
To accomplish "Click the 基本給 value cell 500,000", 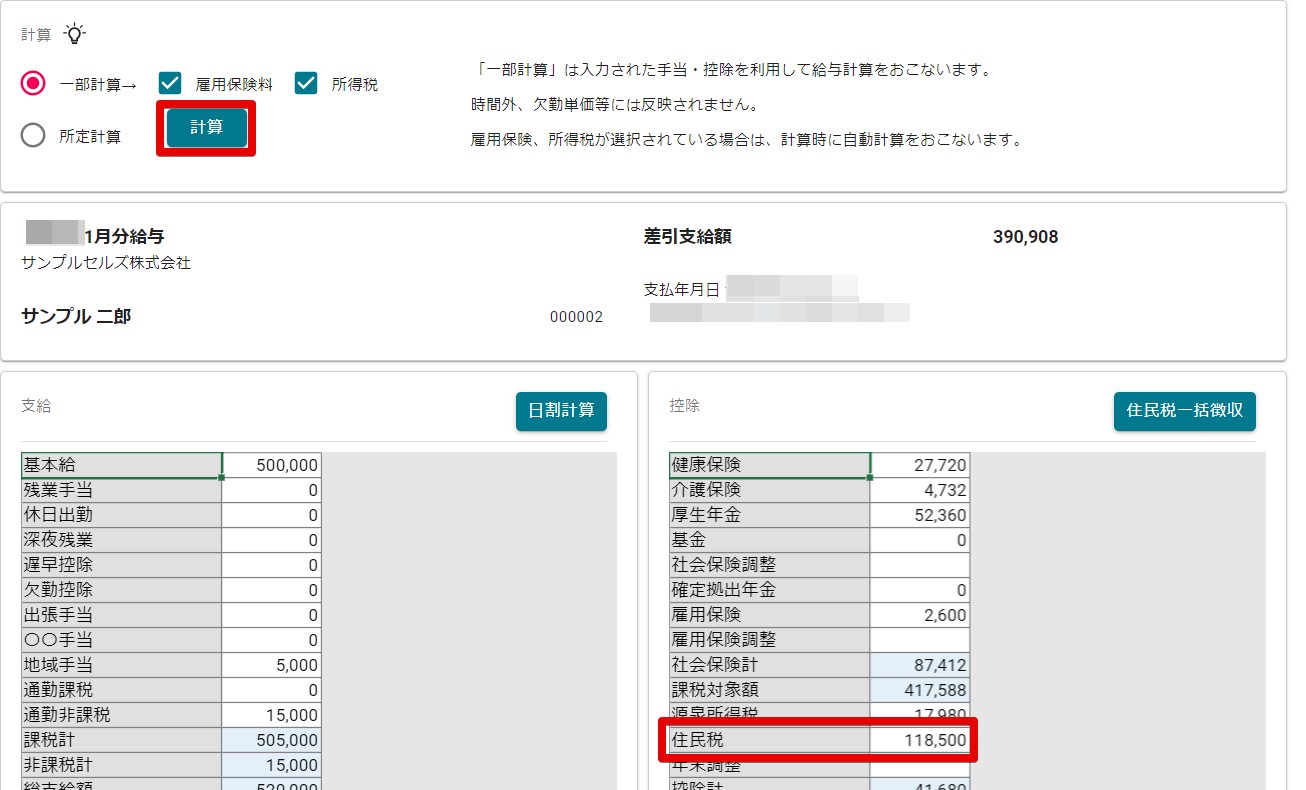I will pyautogui.click(x=271, y=465).
